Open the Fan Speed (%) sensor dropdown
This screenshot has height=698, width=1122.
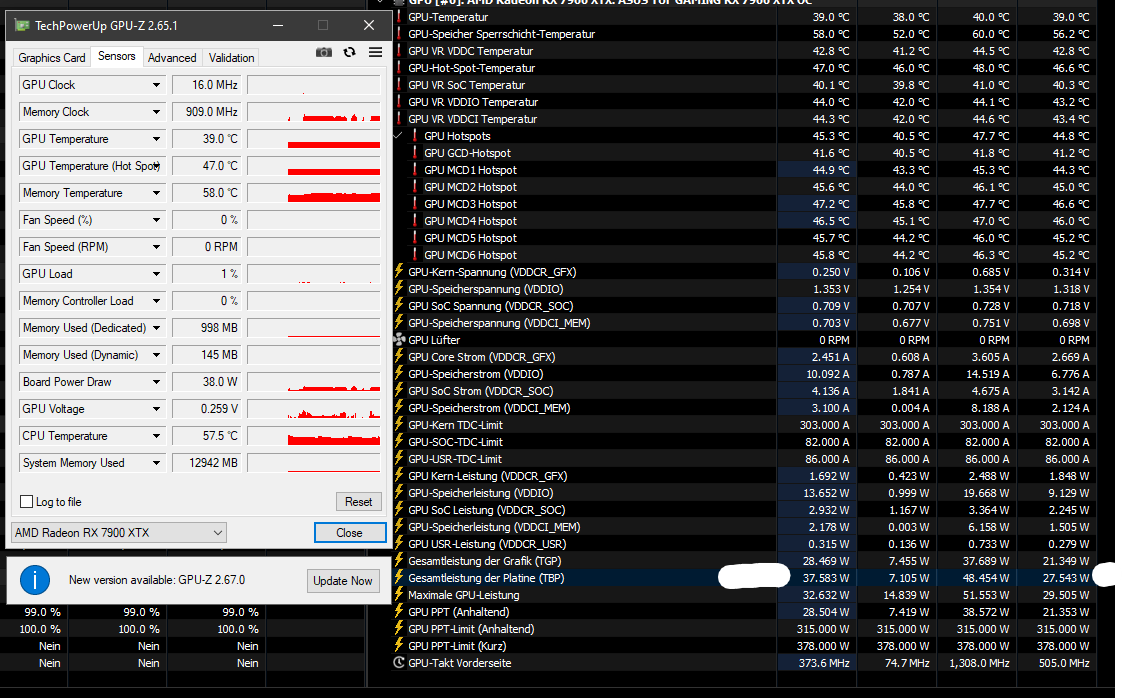(156, 220)
